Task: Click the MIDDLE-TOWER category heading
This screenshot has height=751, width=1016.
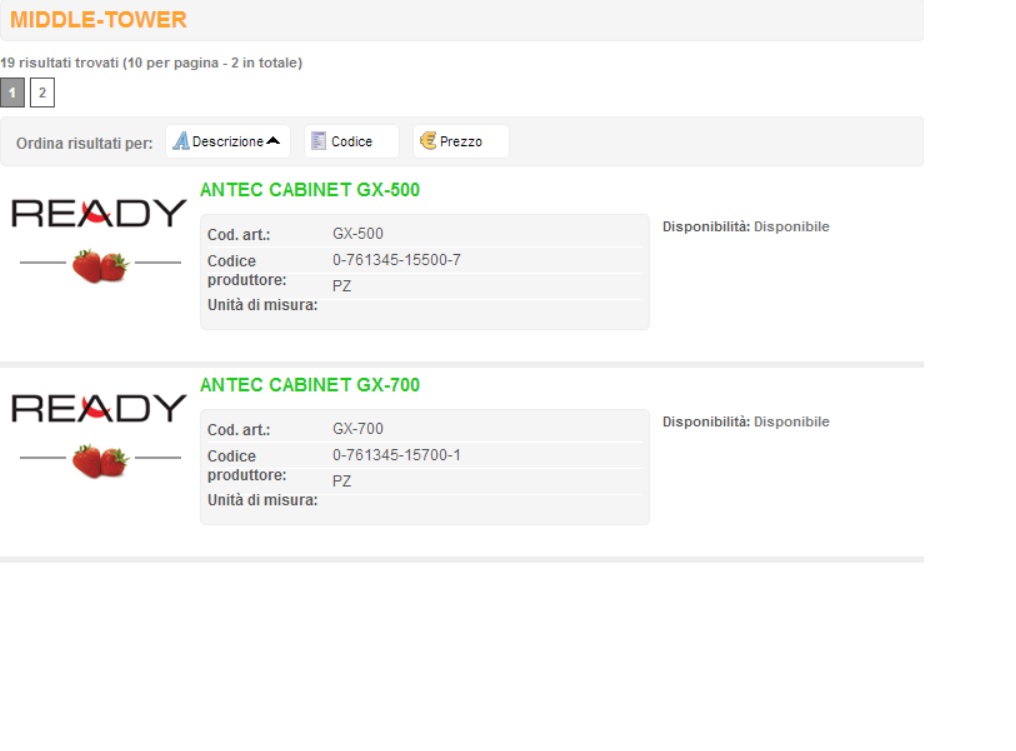Action: pyautogui.click(x=98, y=19)
